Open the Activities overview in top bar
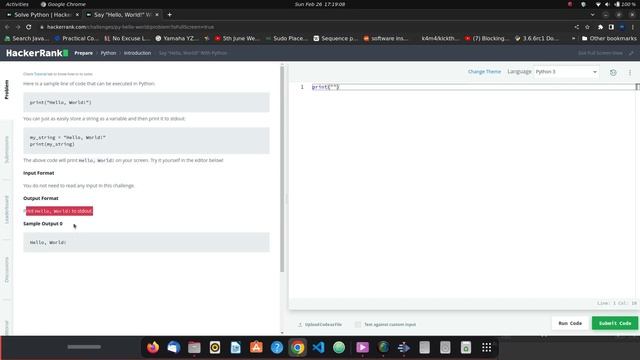The height and width of the screenshot is (360, 640). (x=17, y=4)
